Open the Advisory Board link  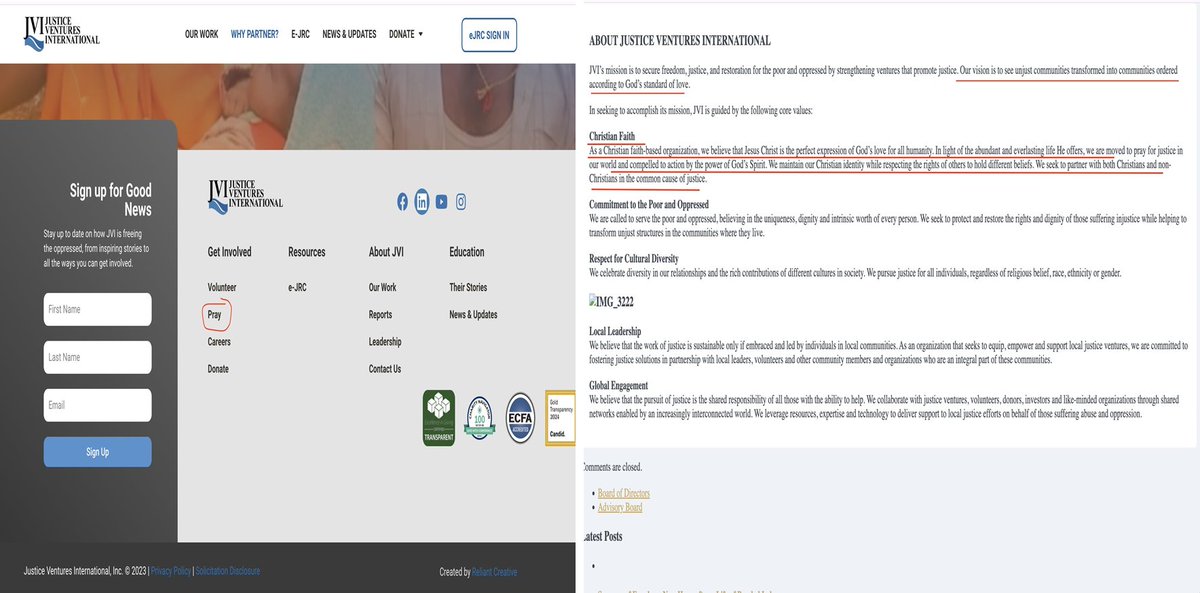pyautogui.click(x=620, y=508)
